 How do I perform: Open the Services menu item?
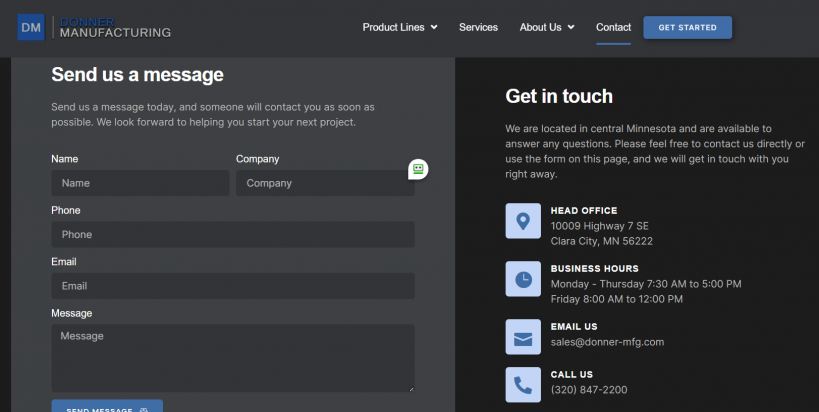(478, 27)
